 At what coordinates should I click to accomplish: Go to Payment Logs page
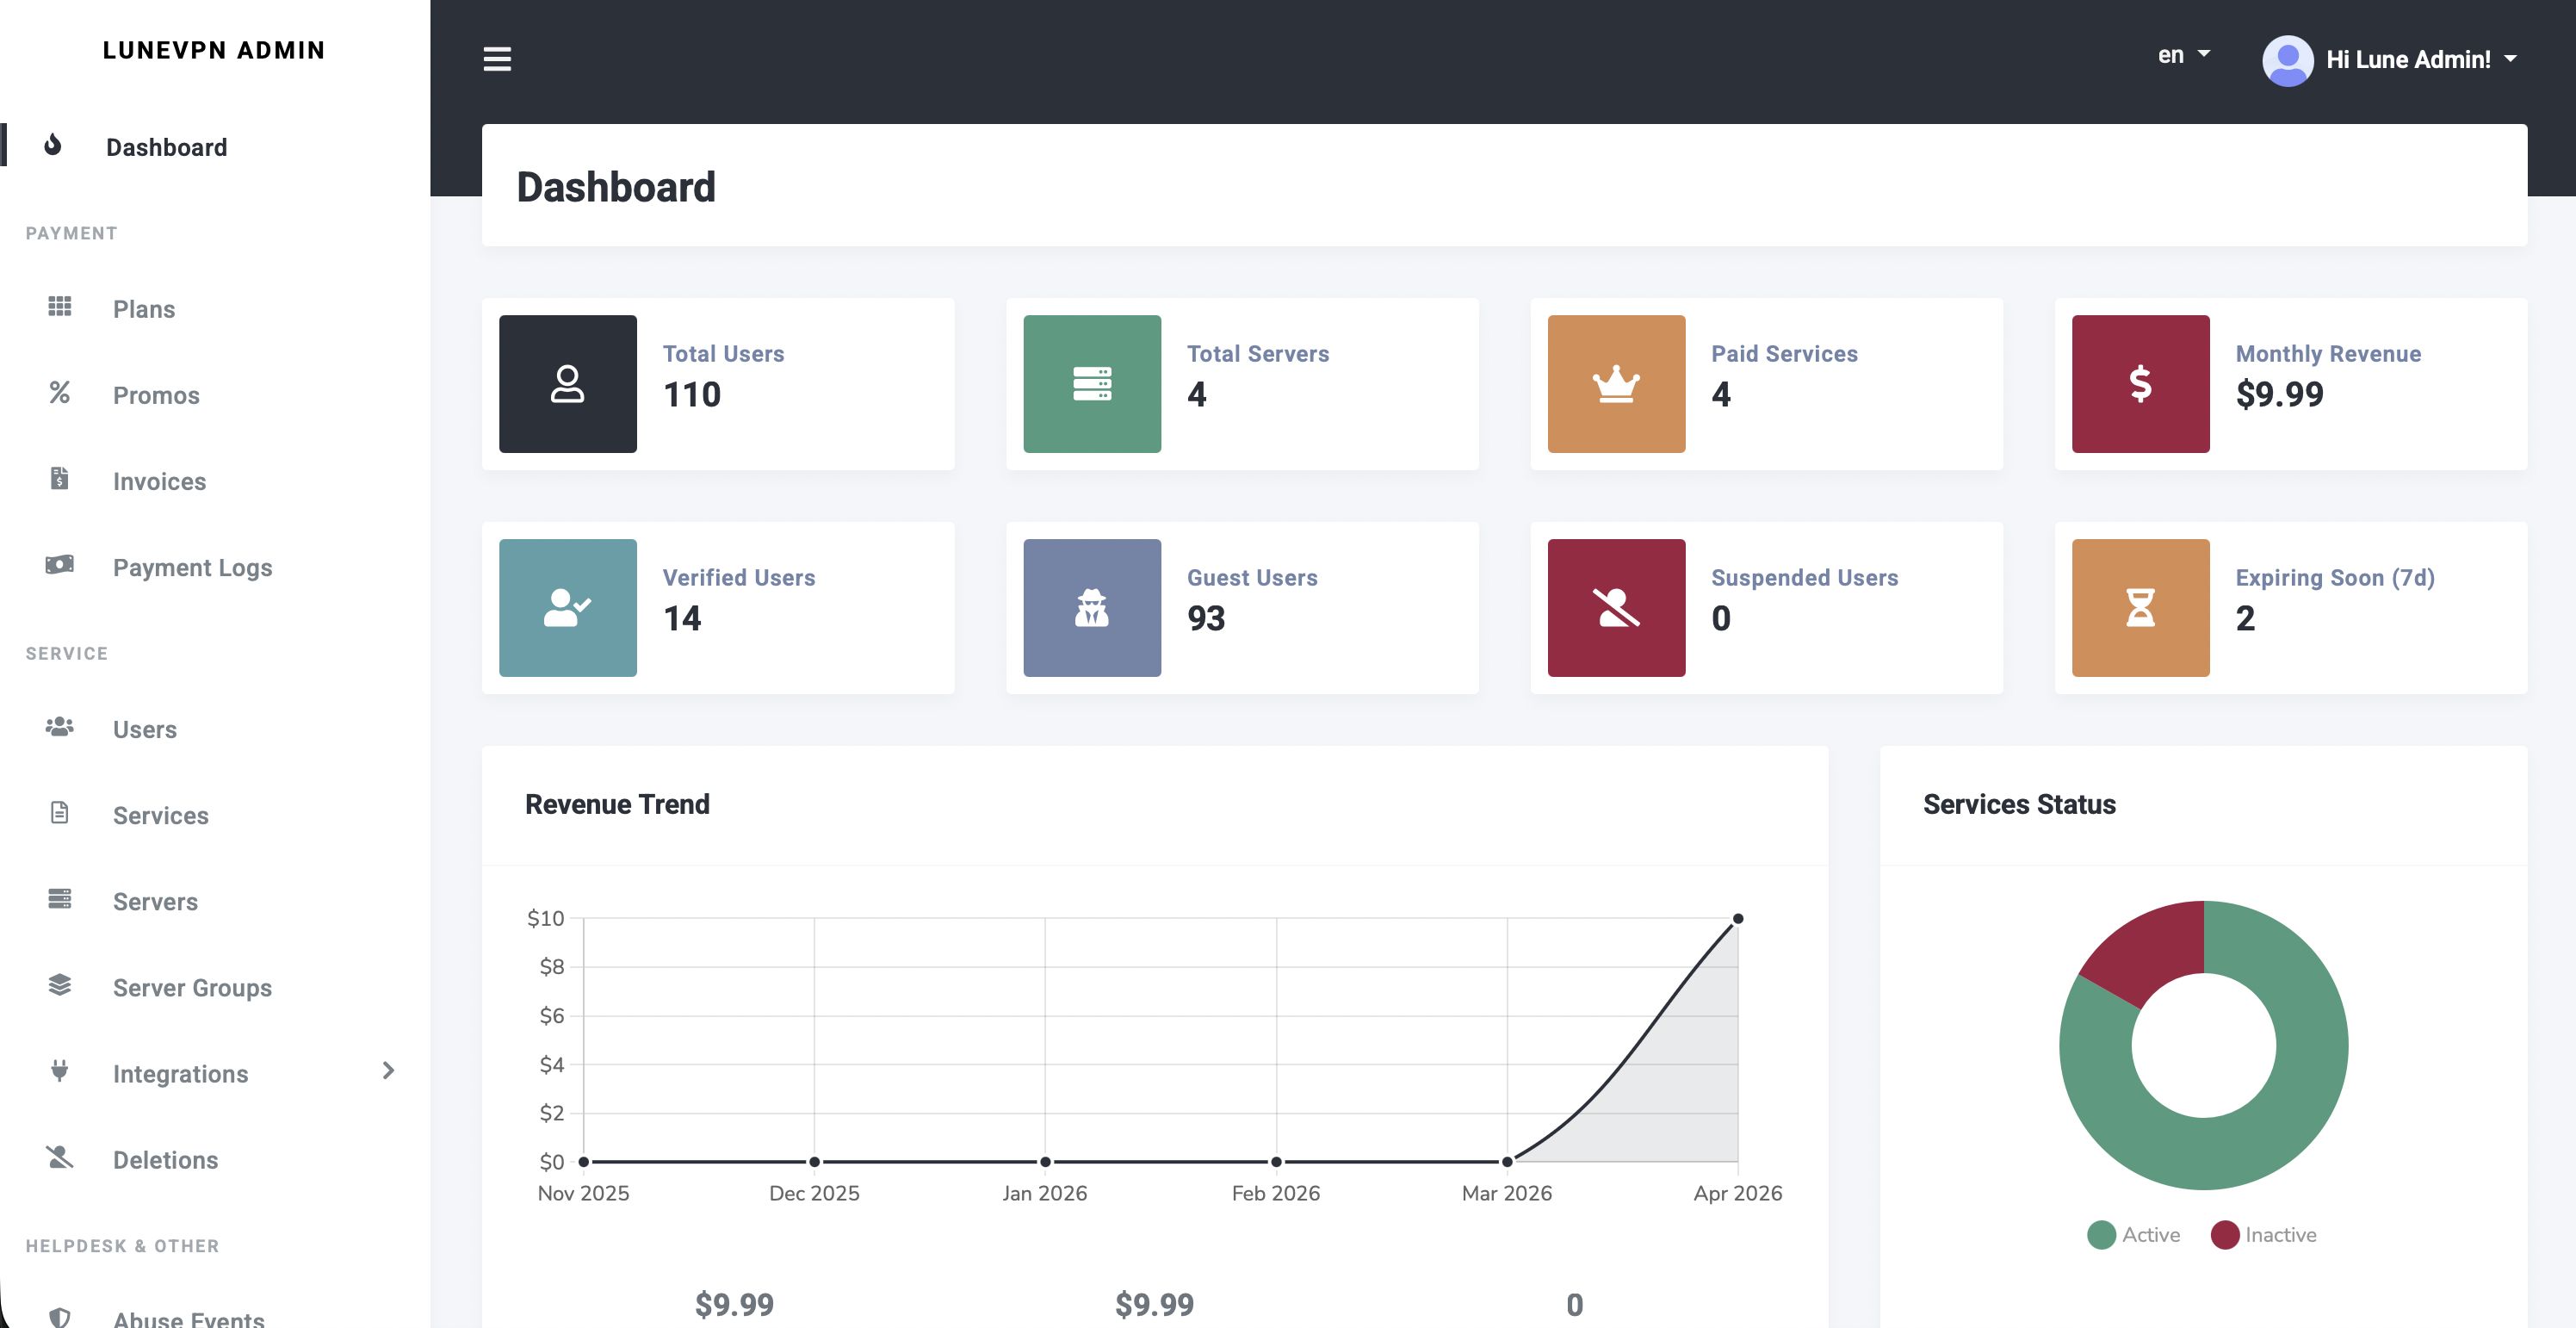pyautogui.click(x=192, y=567)
